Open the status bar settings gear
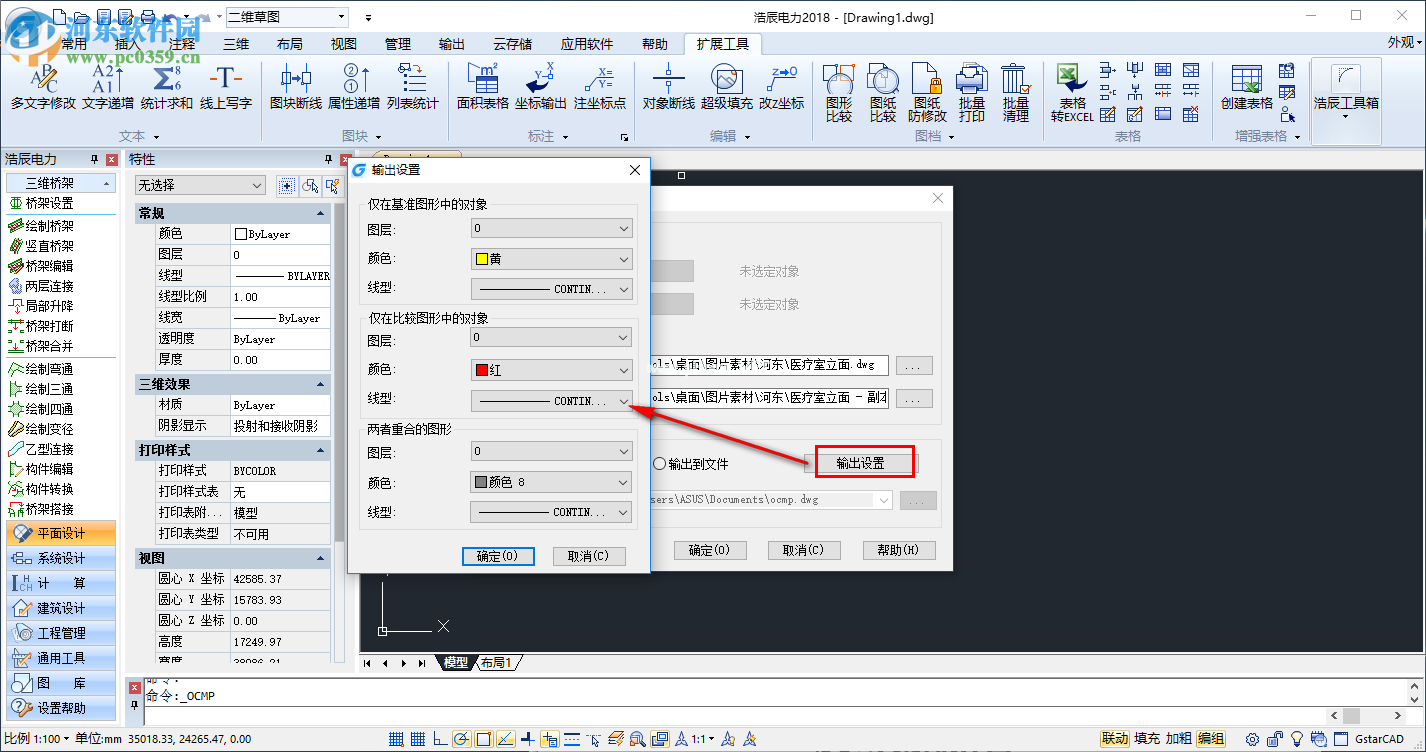This screenshot has height=752, width=1426. coord(1252,739)
